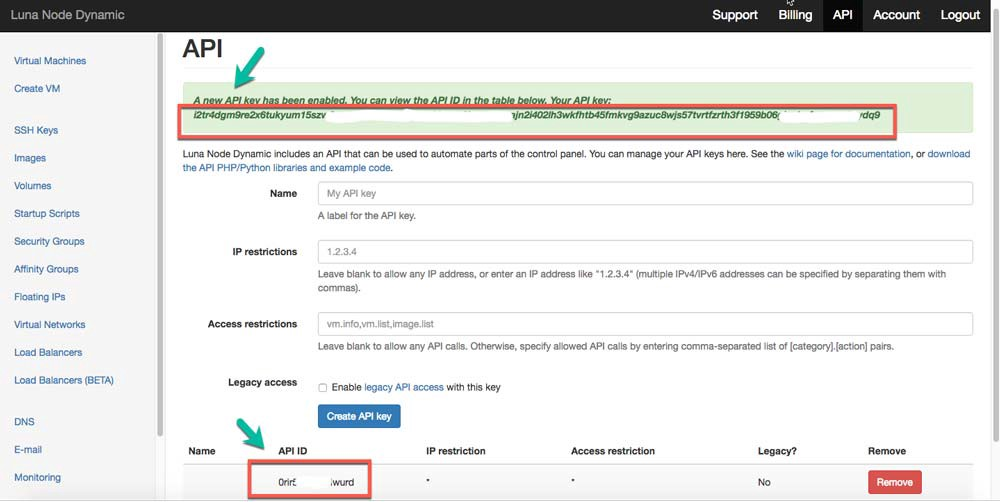Go to Security Groups in the sidebar

coord(49,241)
